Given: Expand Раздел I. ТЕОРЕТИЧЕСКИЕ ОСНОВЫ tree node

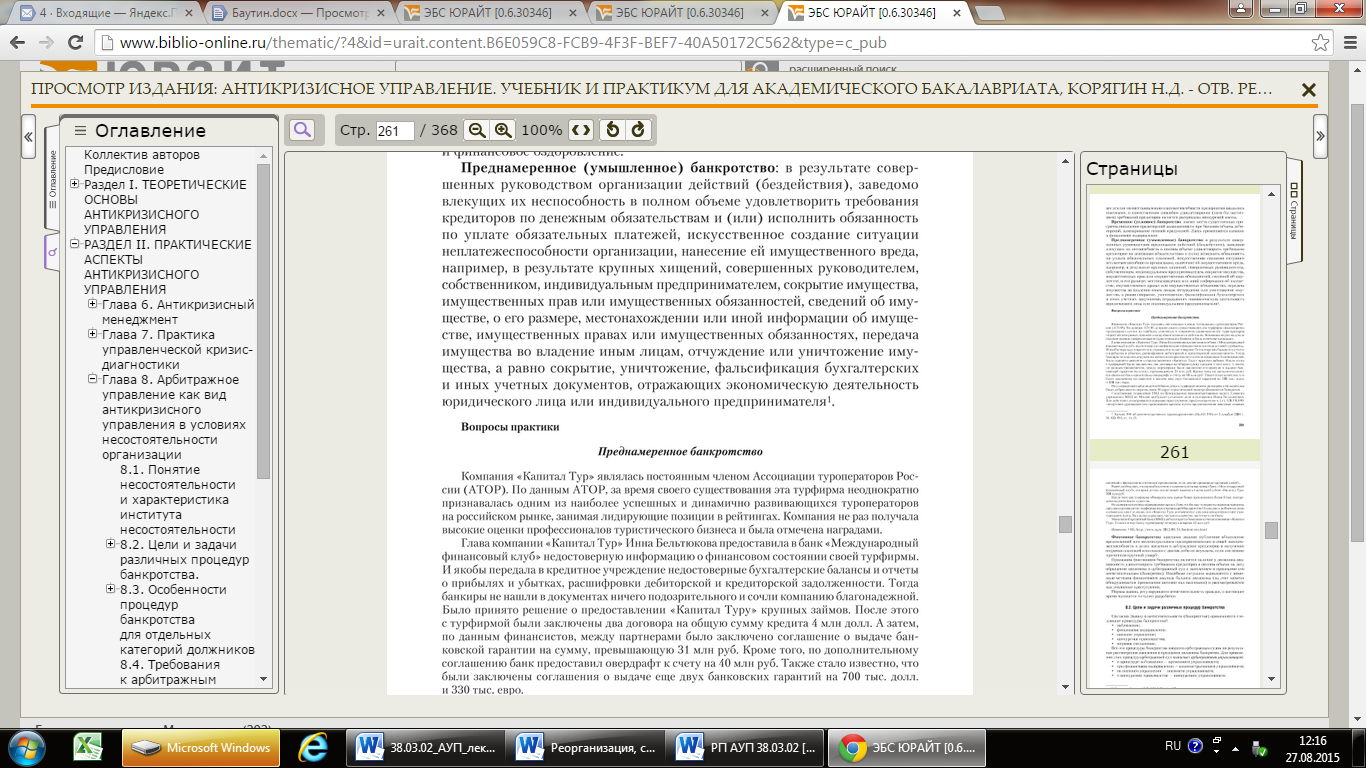Looking at the screenshot, I should tap(75, 185).
